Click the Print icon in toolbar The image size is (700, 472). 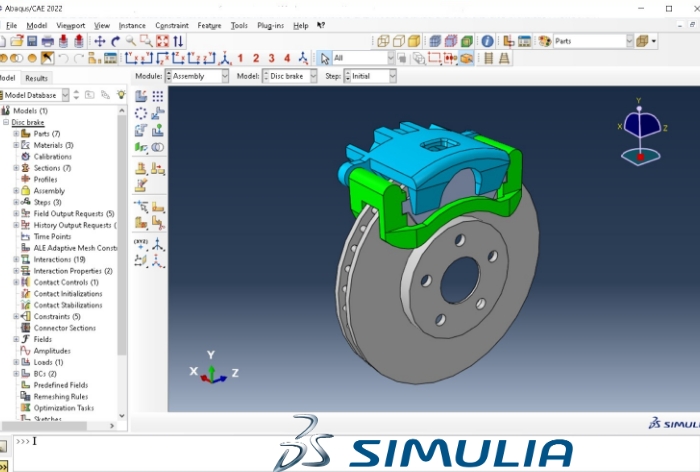click(48, 41)
